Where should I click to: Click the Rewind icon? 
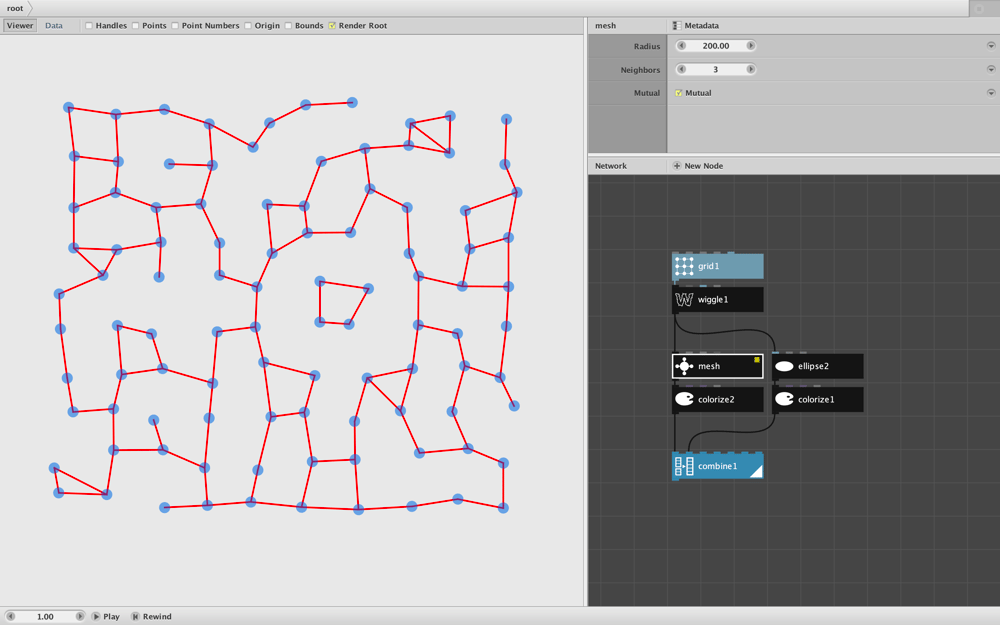pos(135,617)
